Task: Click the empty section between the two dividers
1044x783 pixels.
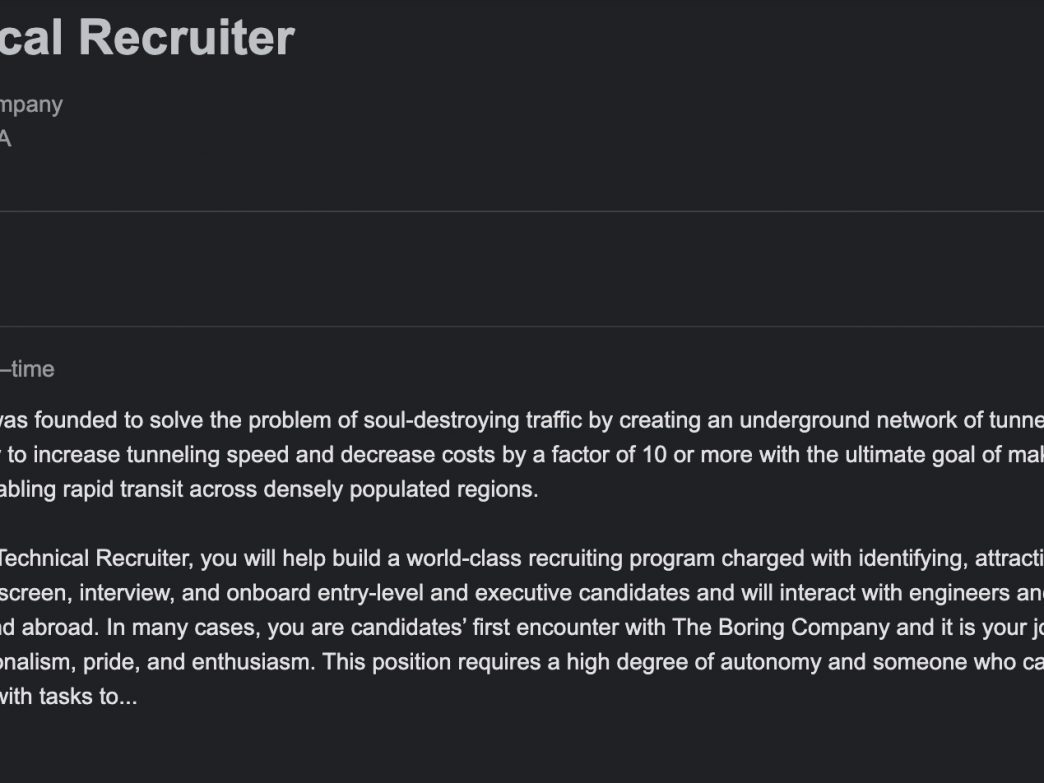Action: [522, 269]
